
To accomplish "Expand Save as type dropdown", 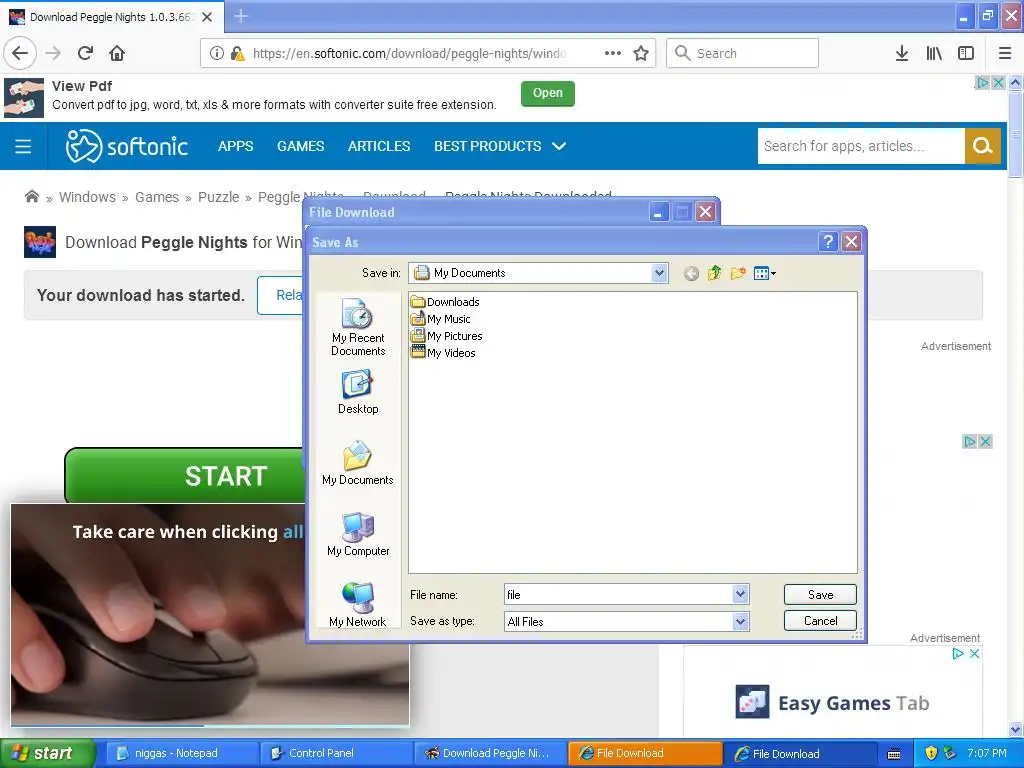I will pyautogui.click(x=740, y=622).
